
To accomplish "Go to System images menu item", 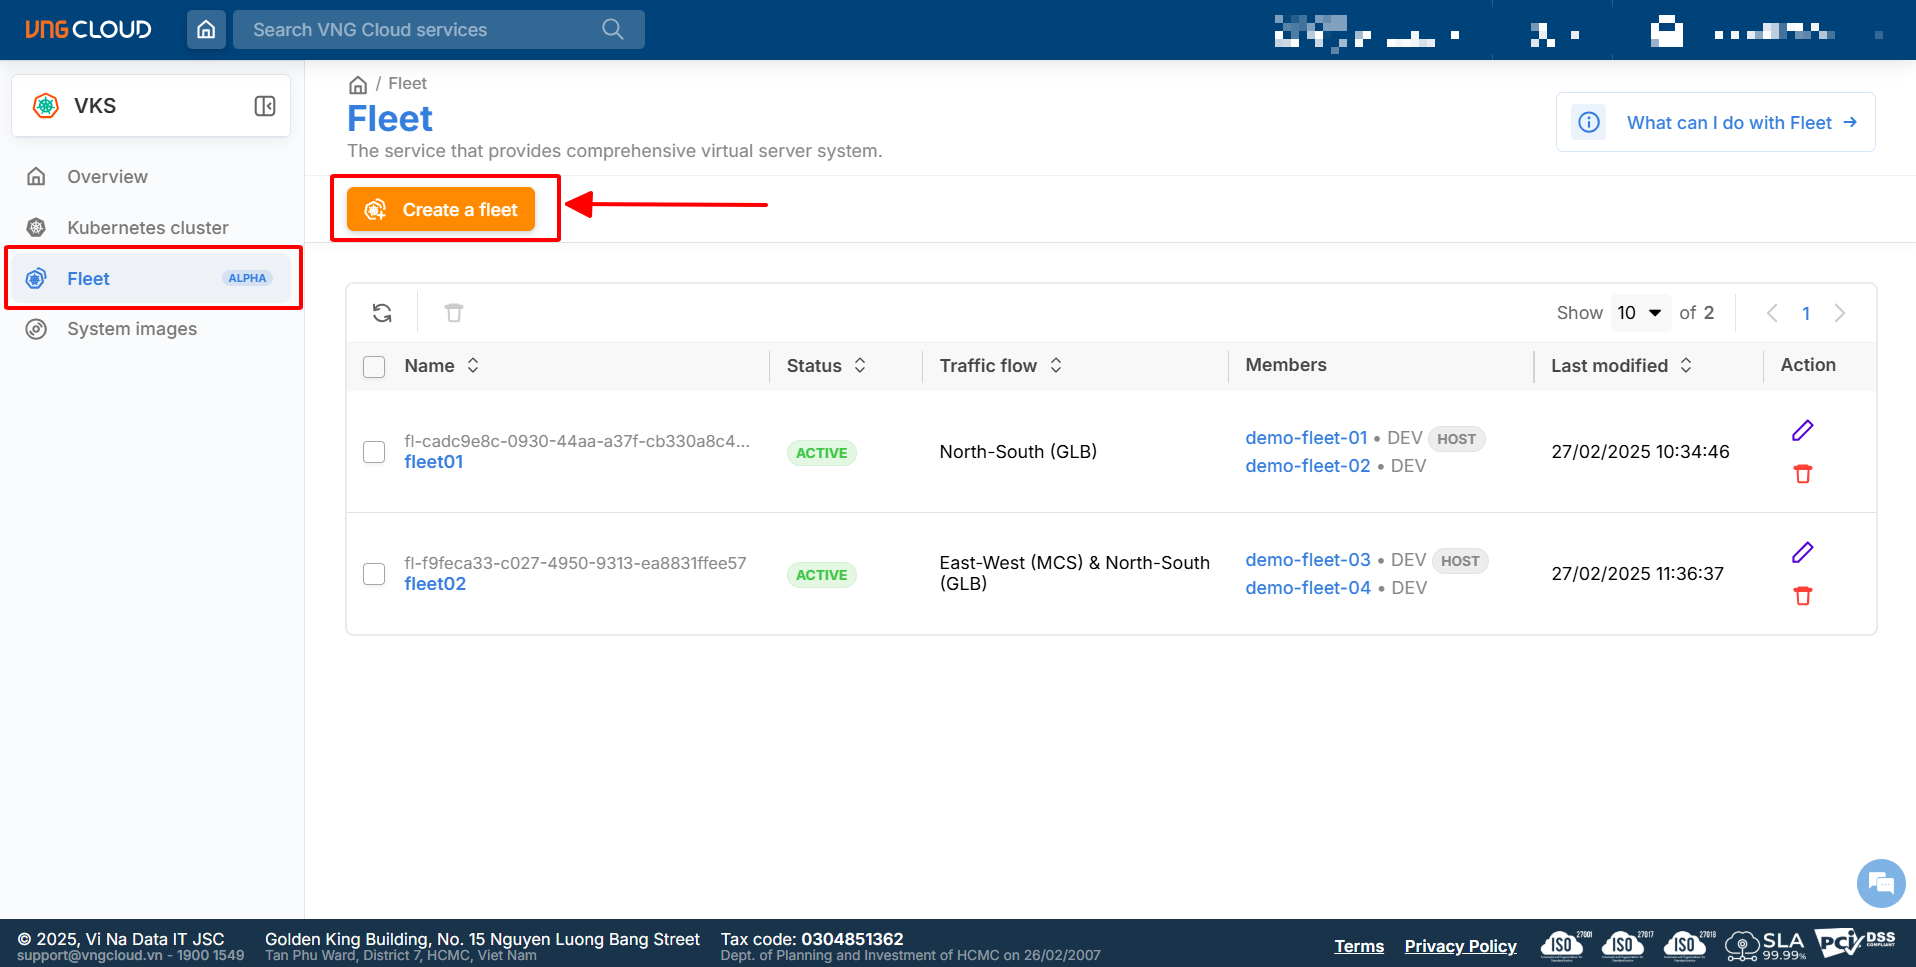I will (132, 329).
